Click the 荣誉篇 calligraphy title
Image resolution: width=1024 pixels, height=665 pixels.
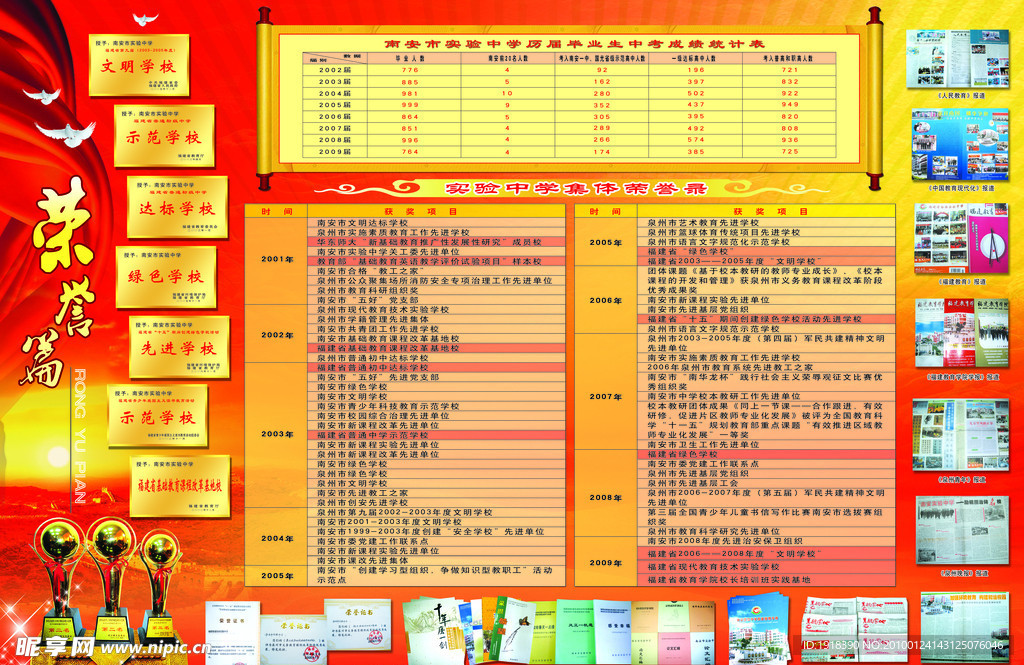60,281
